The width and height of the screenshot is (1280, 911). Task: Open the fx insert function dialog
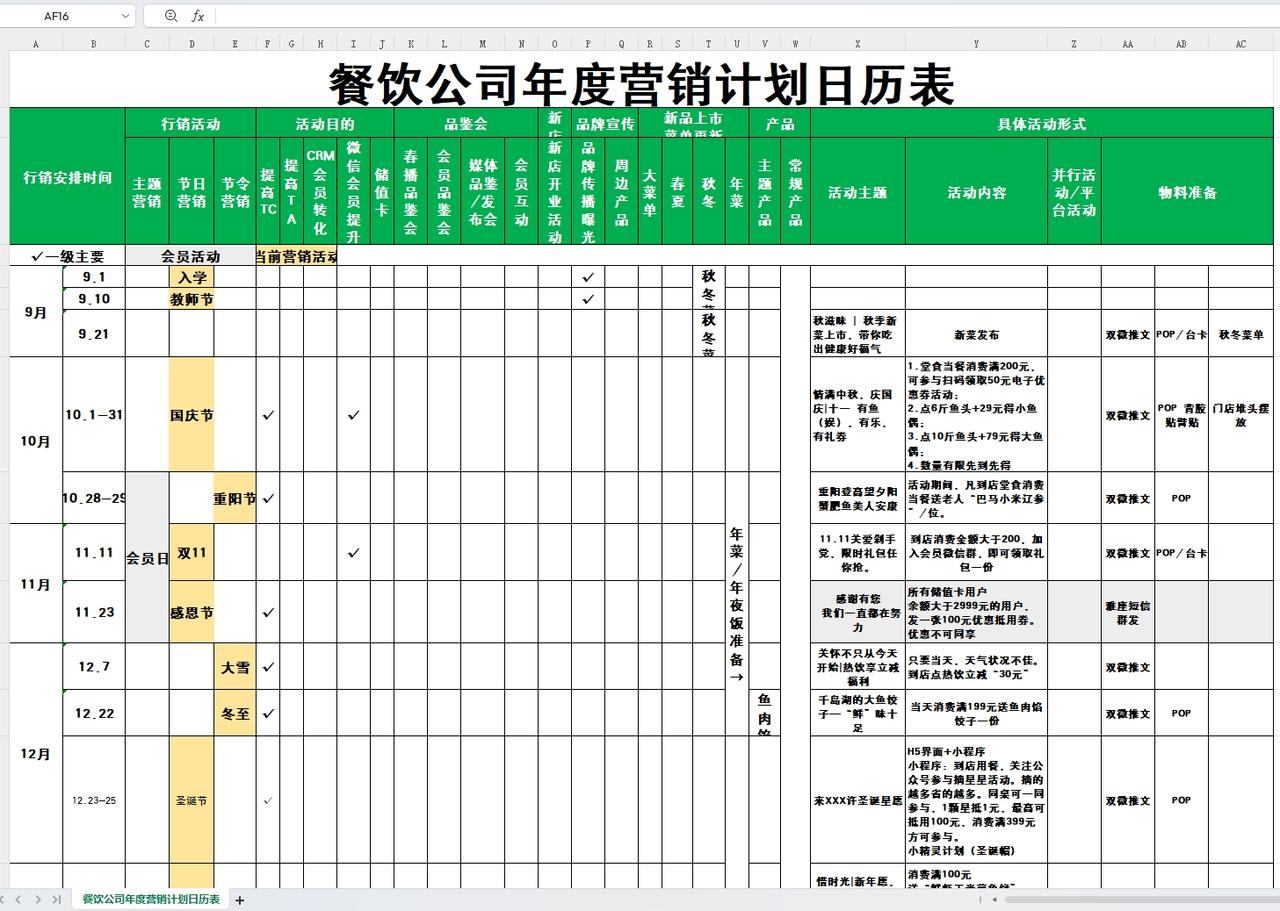[x=198, y=16]
